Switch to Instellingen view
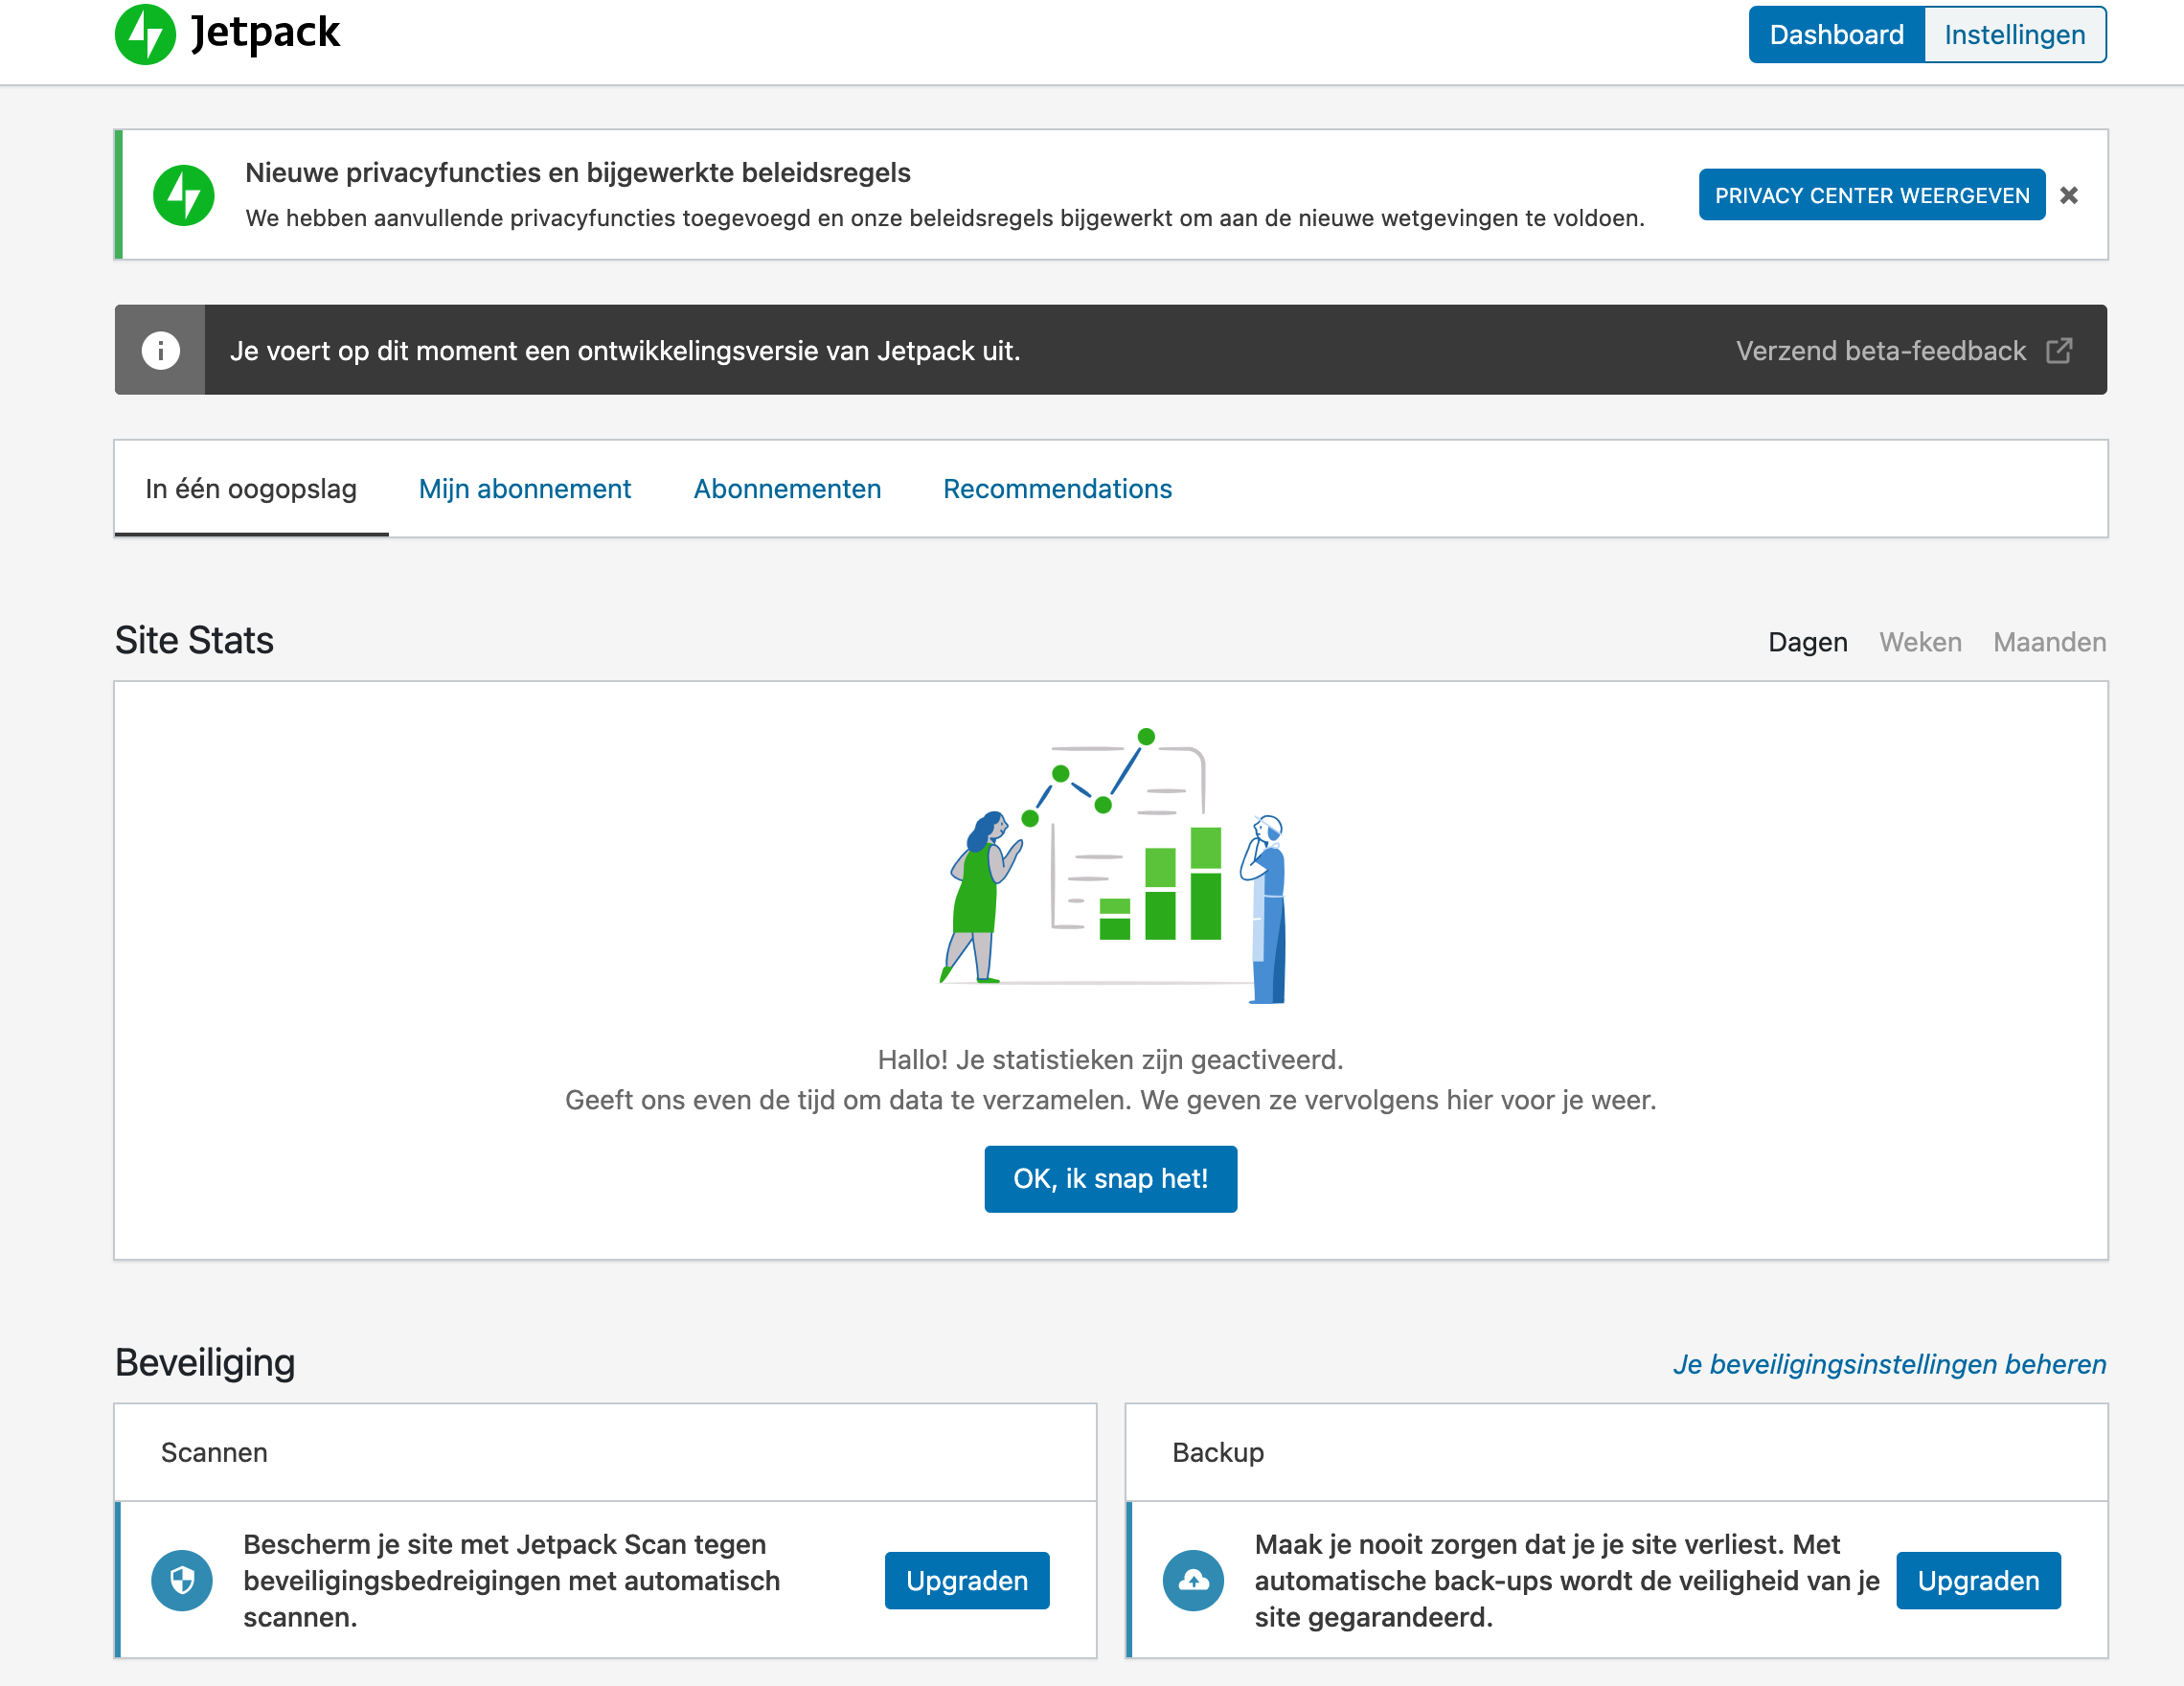The image size is (2184, 1686). pyautogui.click(x=2014, y=35)
